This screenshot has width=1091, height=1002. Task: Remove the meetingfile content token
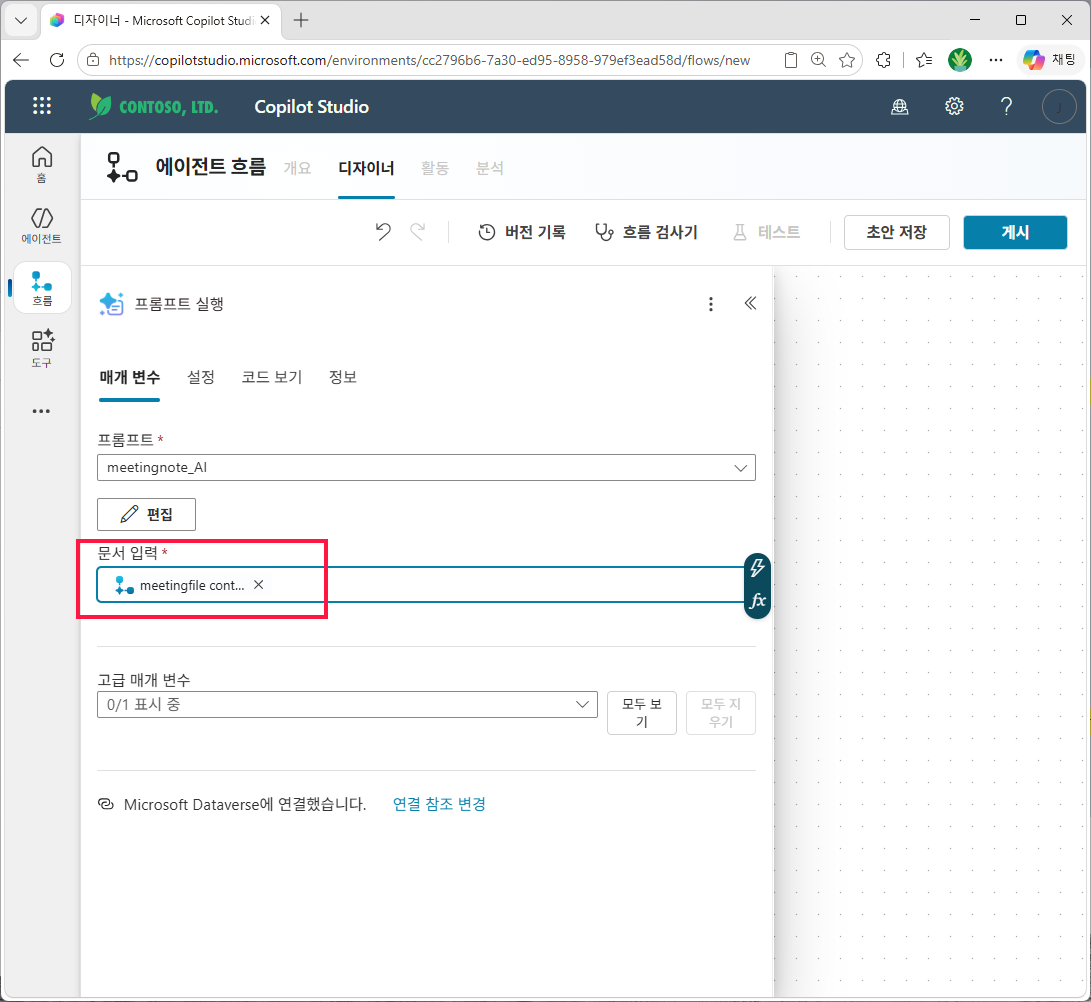(x=259, y=584)
